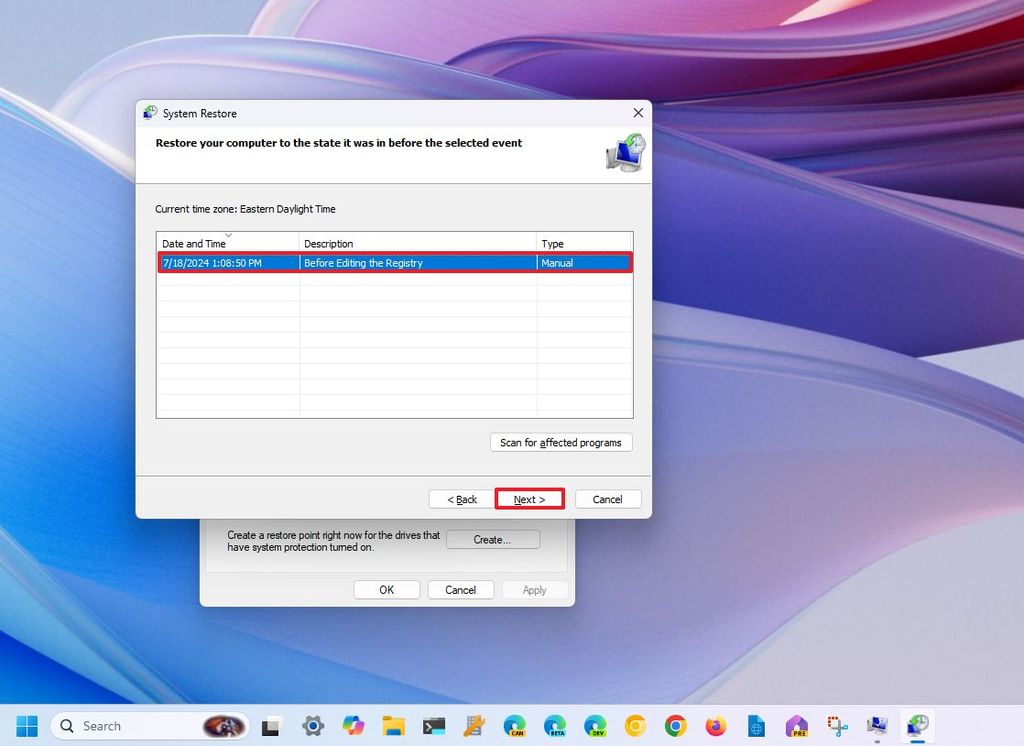Click Scan for affected programs
This screenshot has height=746, width=1024.
(561, 442)
